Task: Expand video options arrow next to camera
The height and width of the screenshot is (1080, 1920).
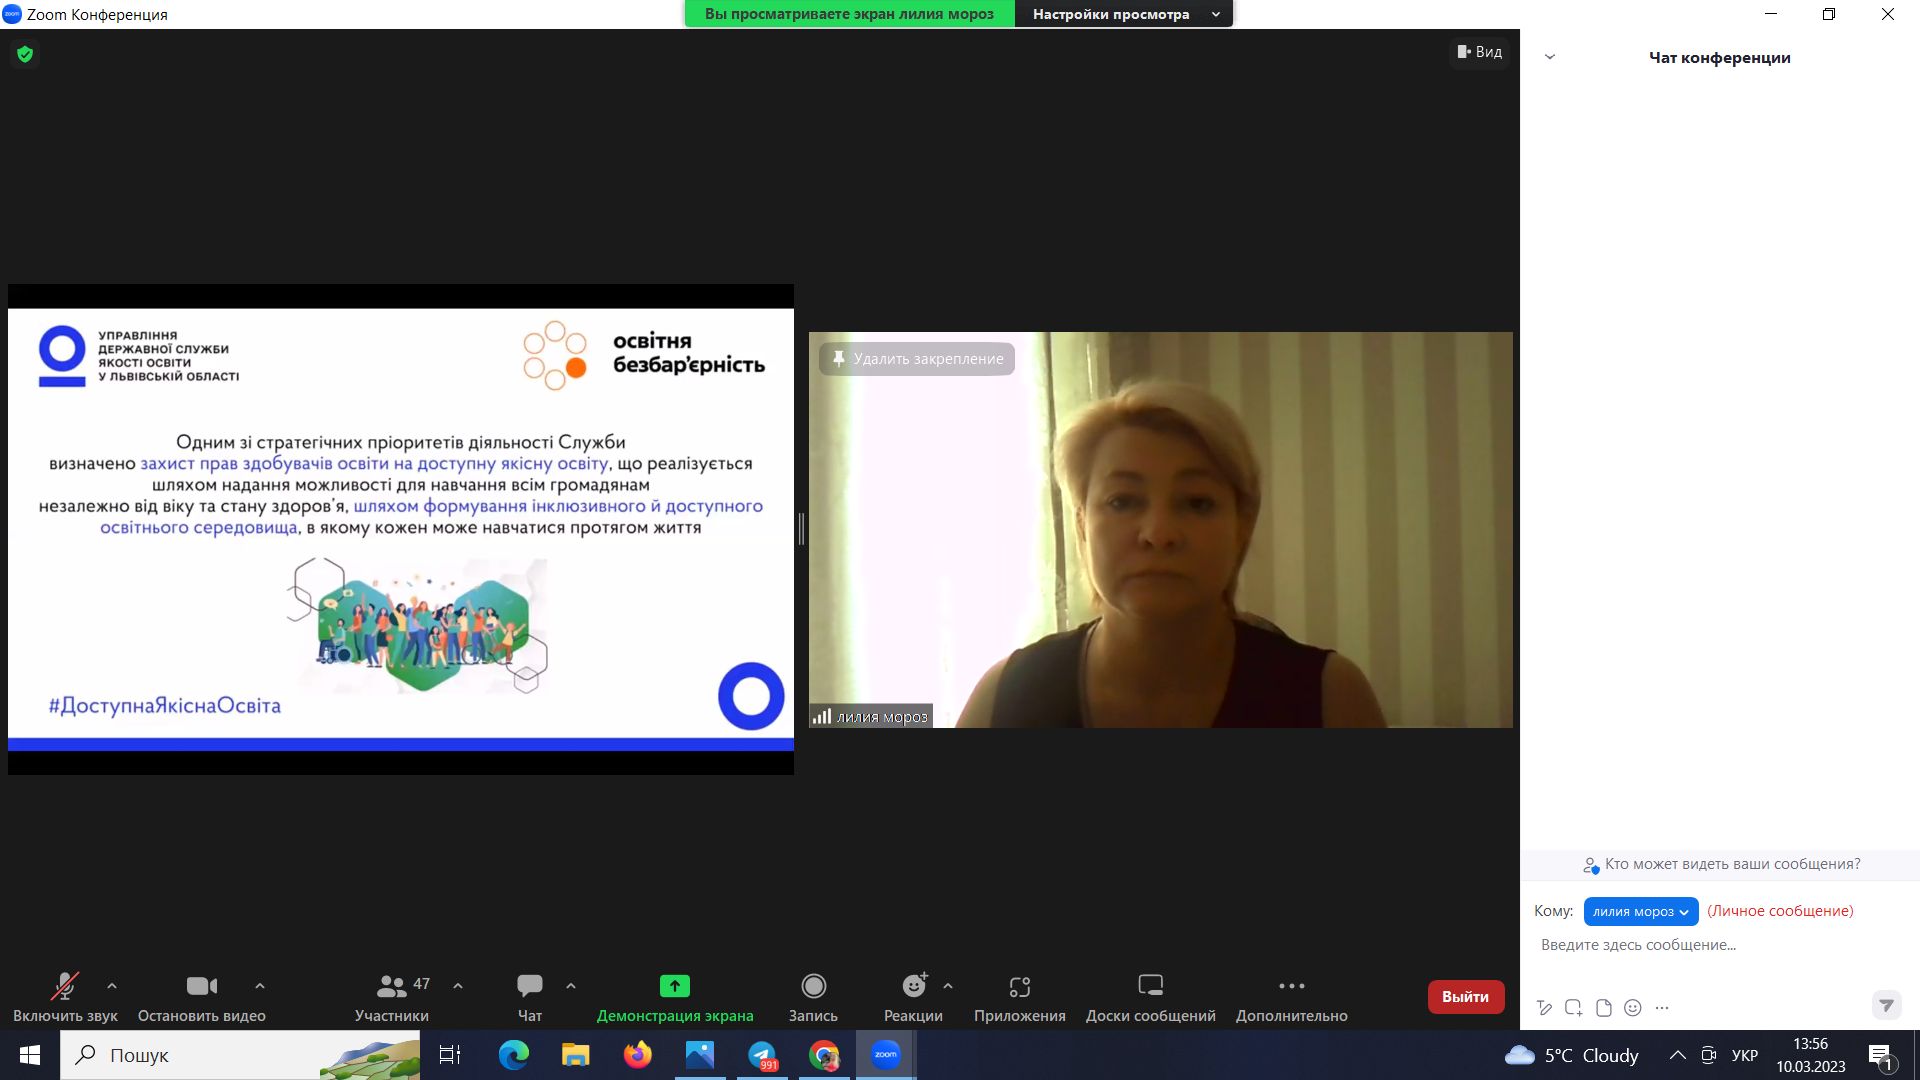Action: [260, 986]
